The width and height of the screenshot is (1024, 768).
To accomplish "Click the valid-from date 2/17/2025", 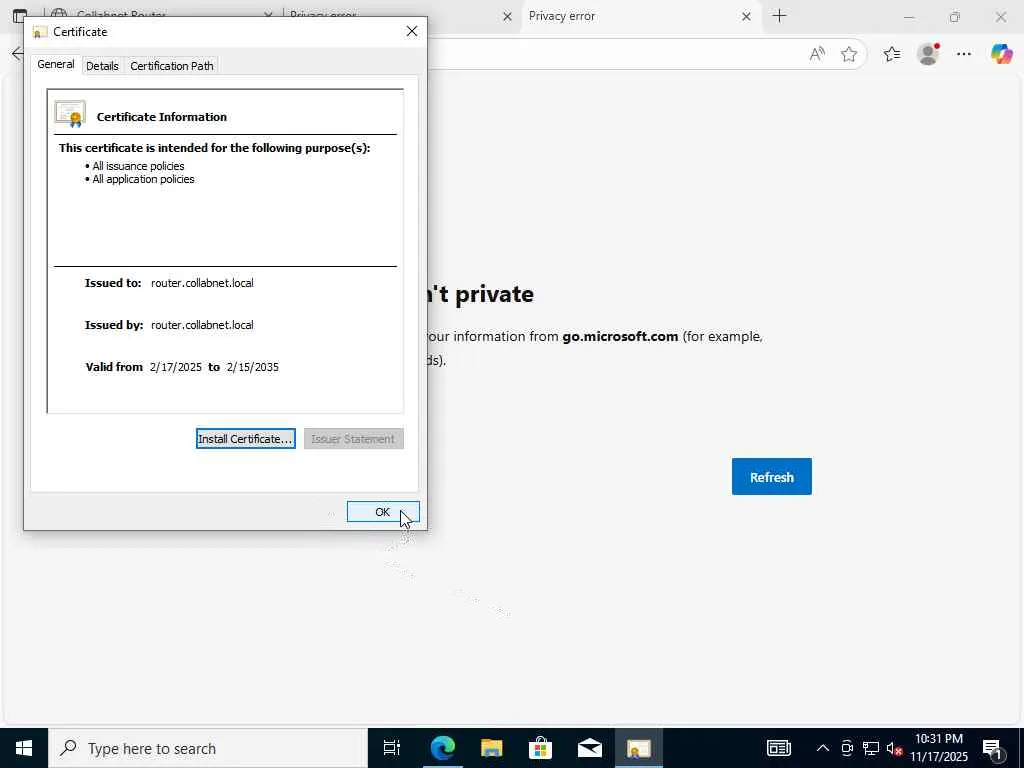I will [x=176, y=367].
